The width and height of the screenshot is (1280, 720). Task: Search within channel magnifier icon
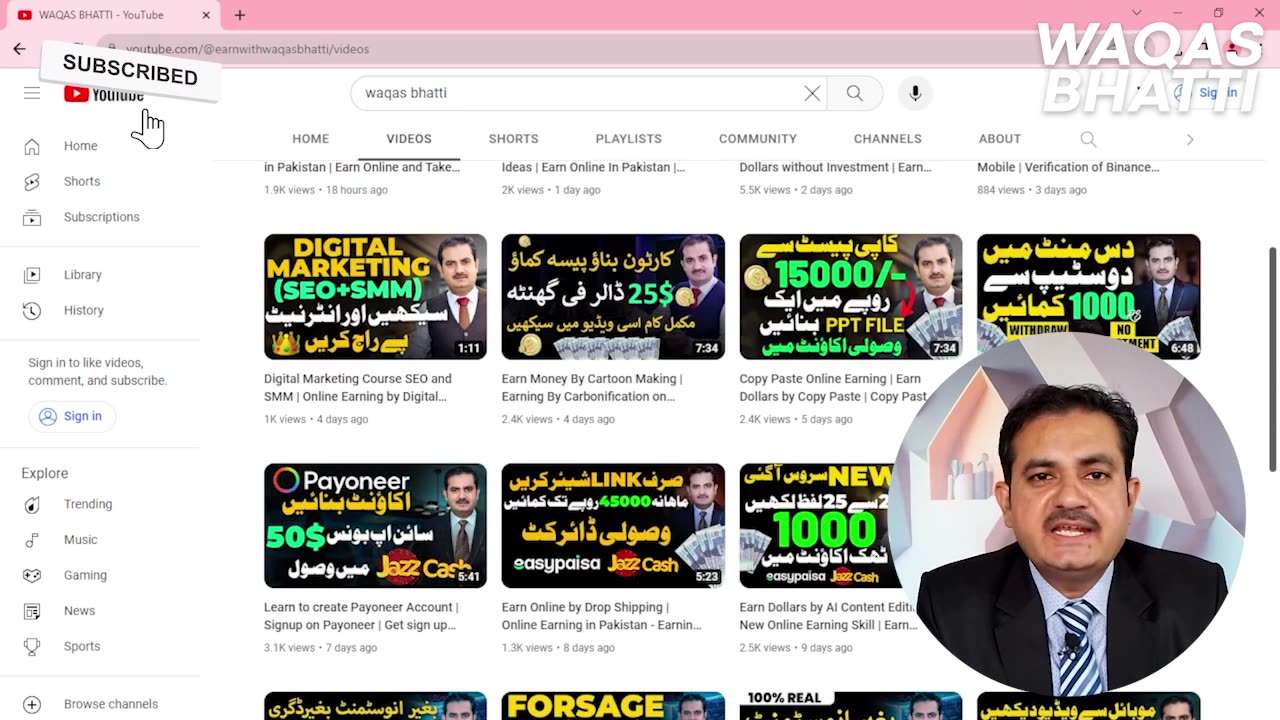point(1088,139)
